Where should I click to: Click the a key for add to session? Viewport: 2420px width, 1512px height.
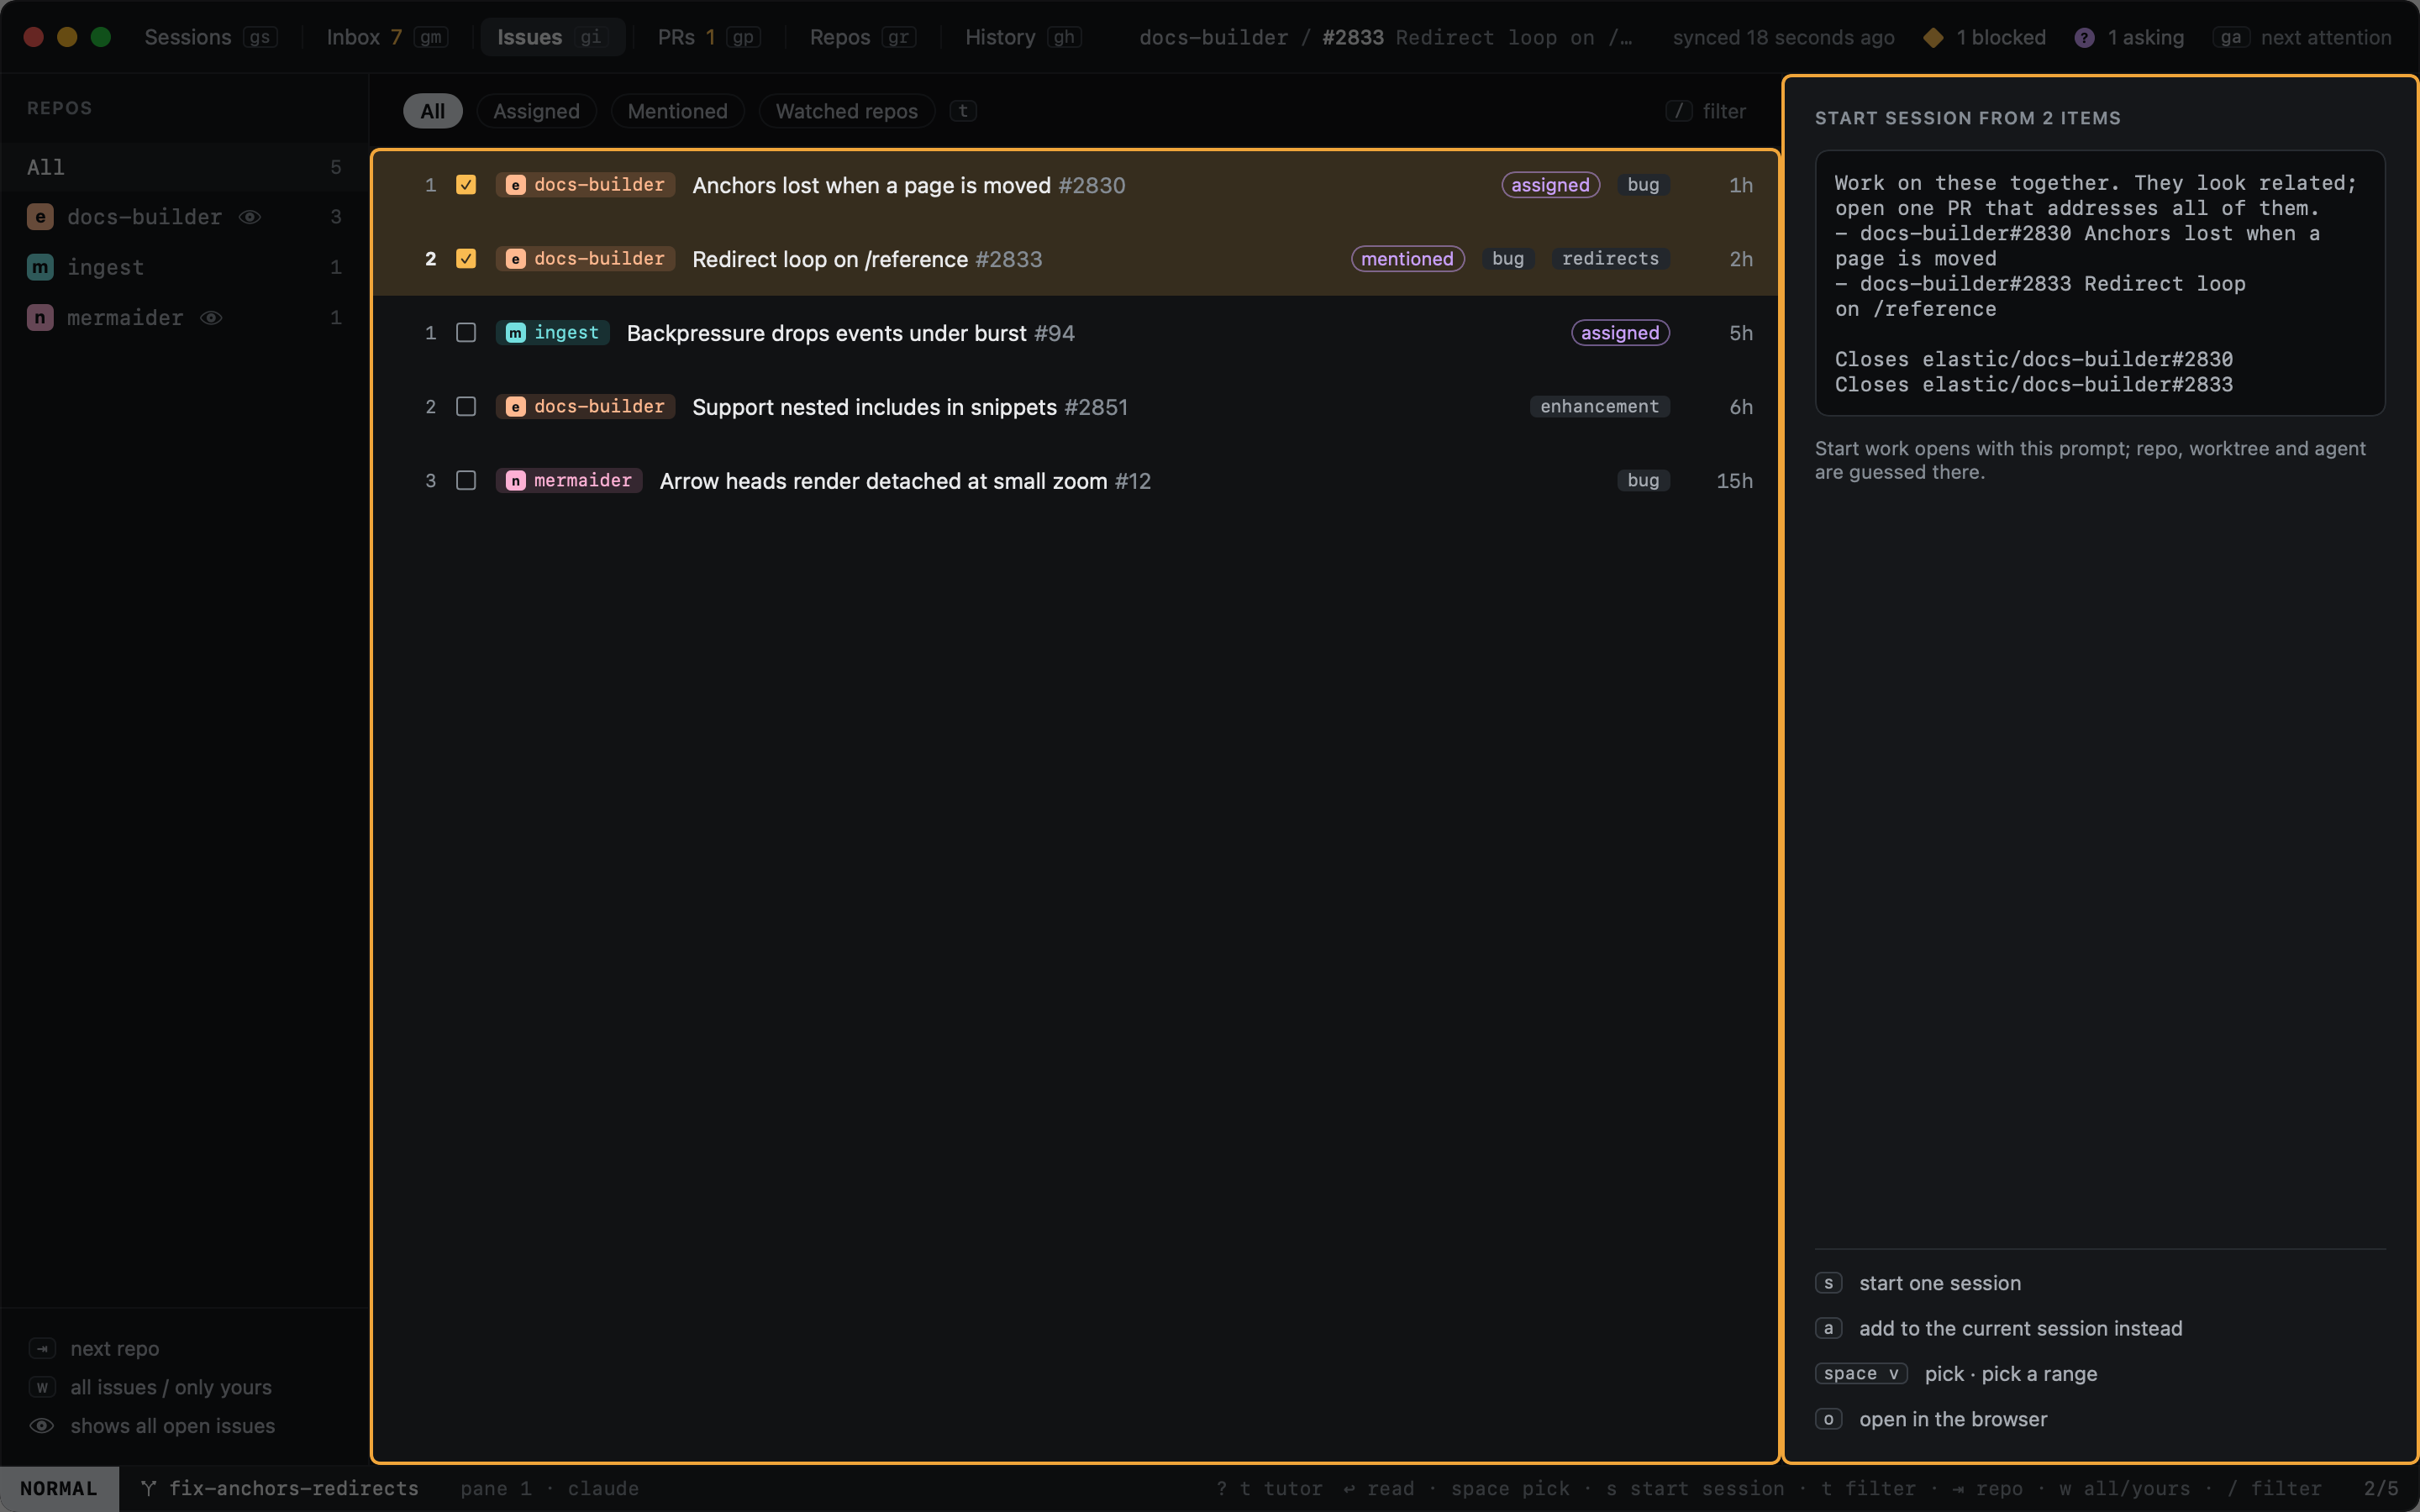[x=1829, y=1328]
